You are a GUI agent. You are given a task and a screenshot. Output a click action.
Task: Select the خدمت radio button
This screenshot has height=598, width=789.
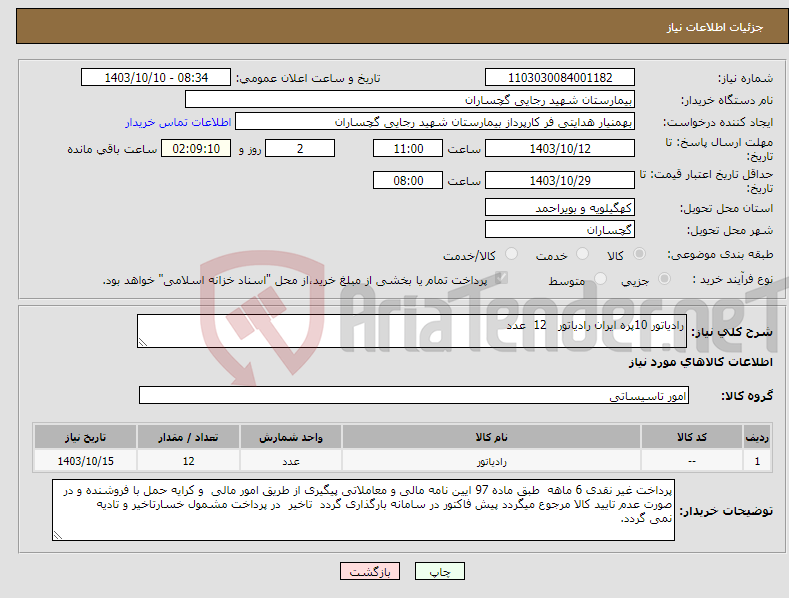pos(582,254)
